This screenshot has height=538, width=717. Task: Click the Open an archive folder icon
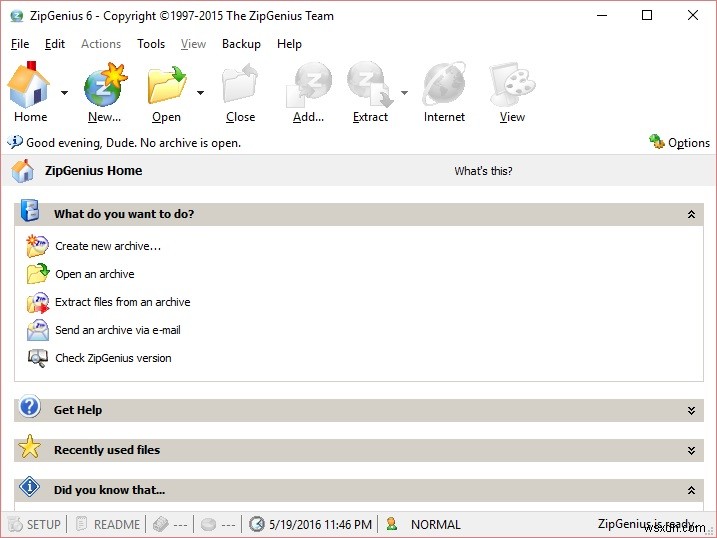[37, 274]
